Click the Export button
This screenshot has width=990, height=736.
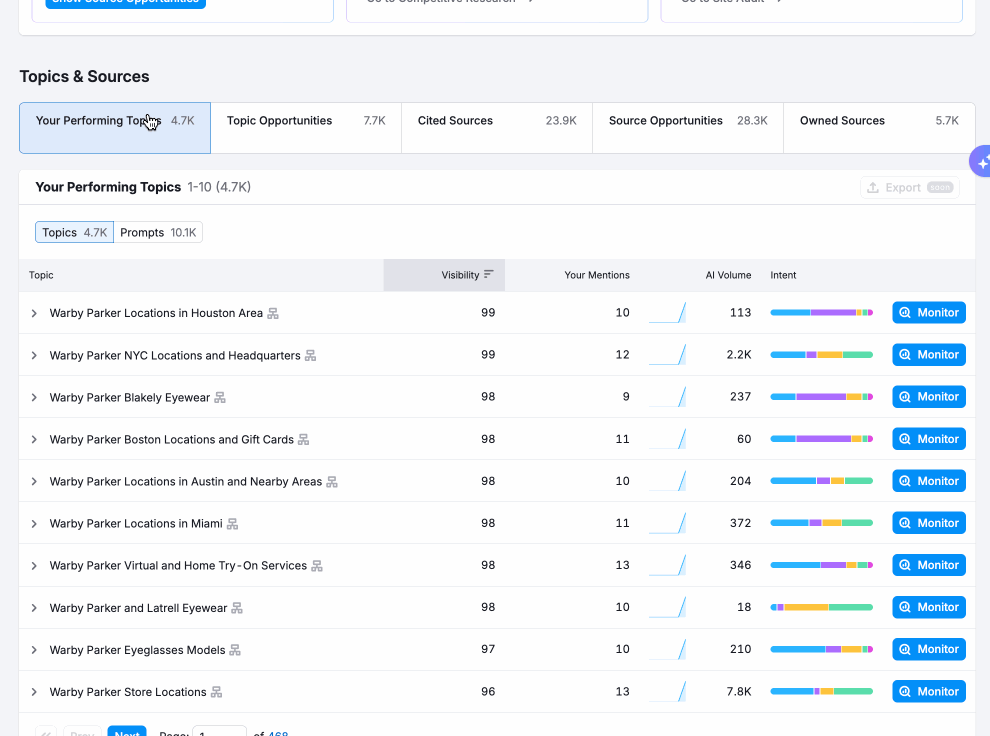coord(909,188)
